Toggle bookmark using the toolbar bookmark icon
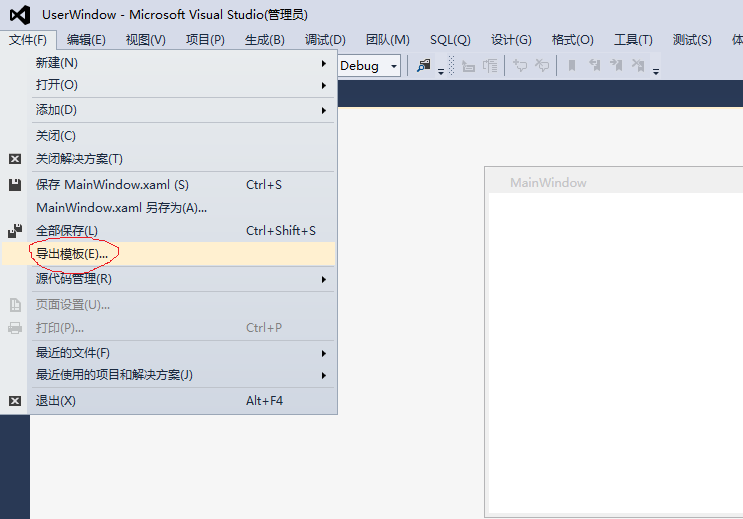Image resolution: width=743 pixels, height=519 pixels. pyautogui.click(x=572, y=65)
